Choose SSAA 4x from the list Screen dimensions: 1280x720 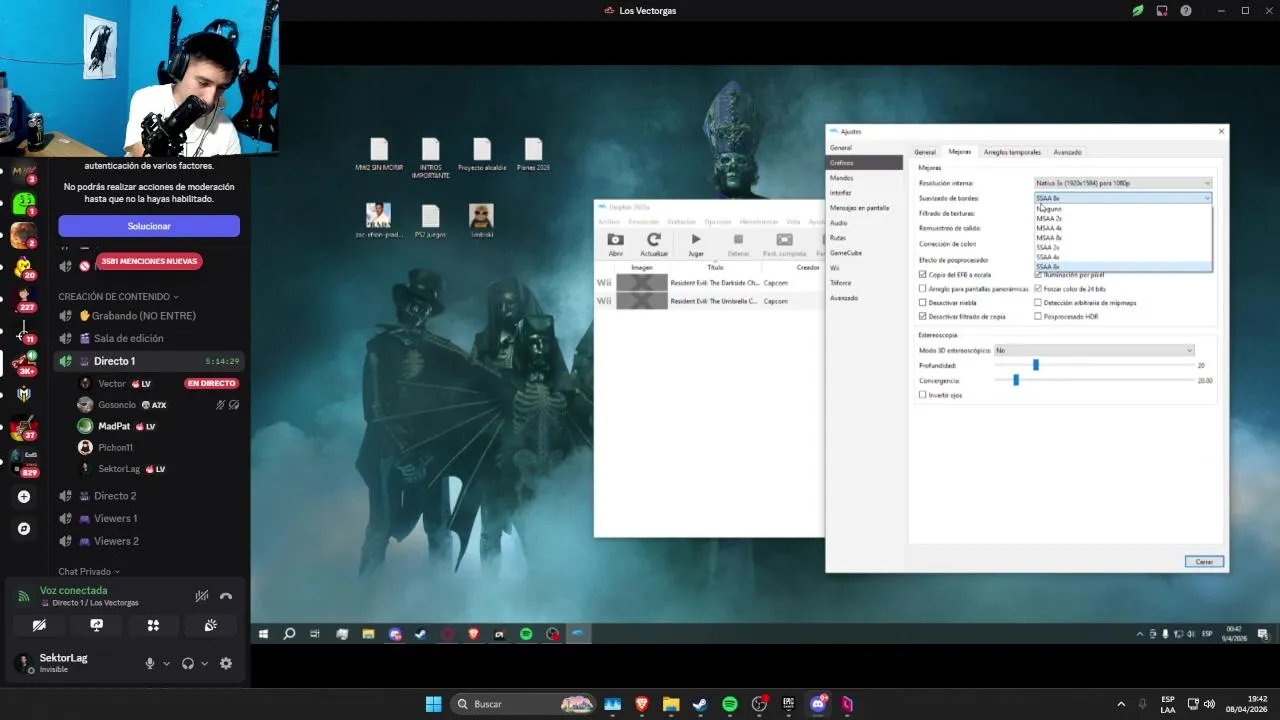click(1122, 257)
